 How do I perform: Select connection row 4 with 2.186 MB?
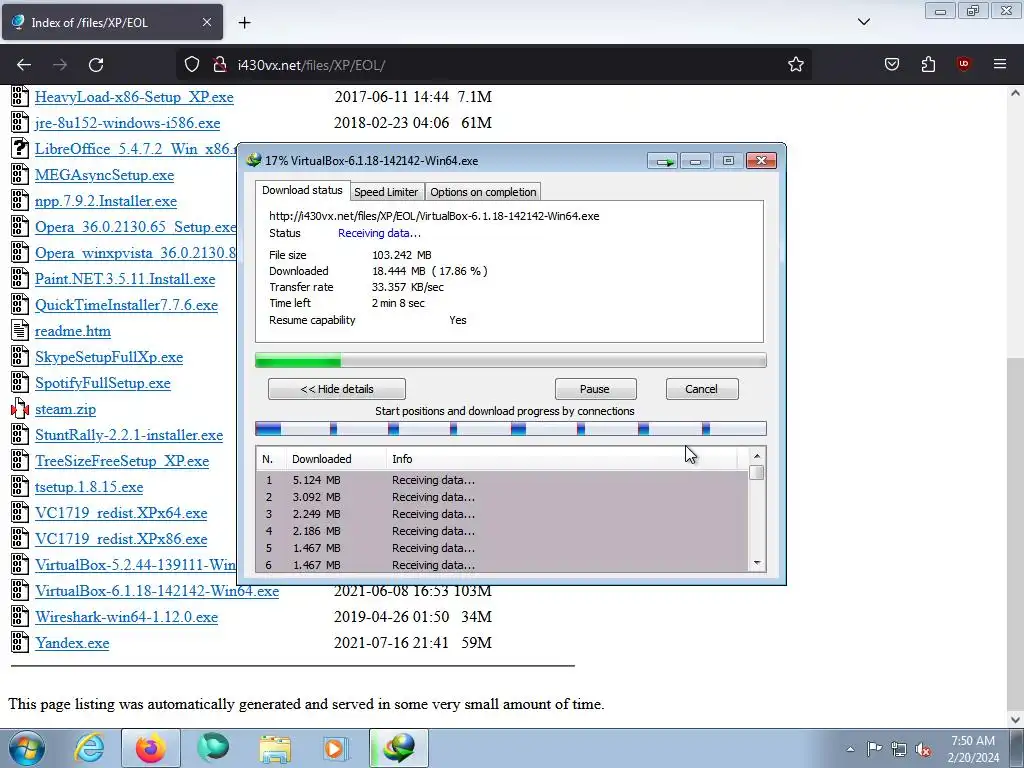coord(502,531)
